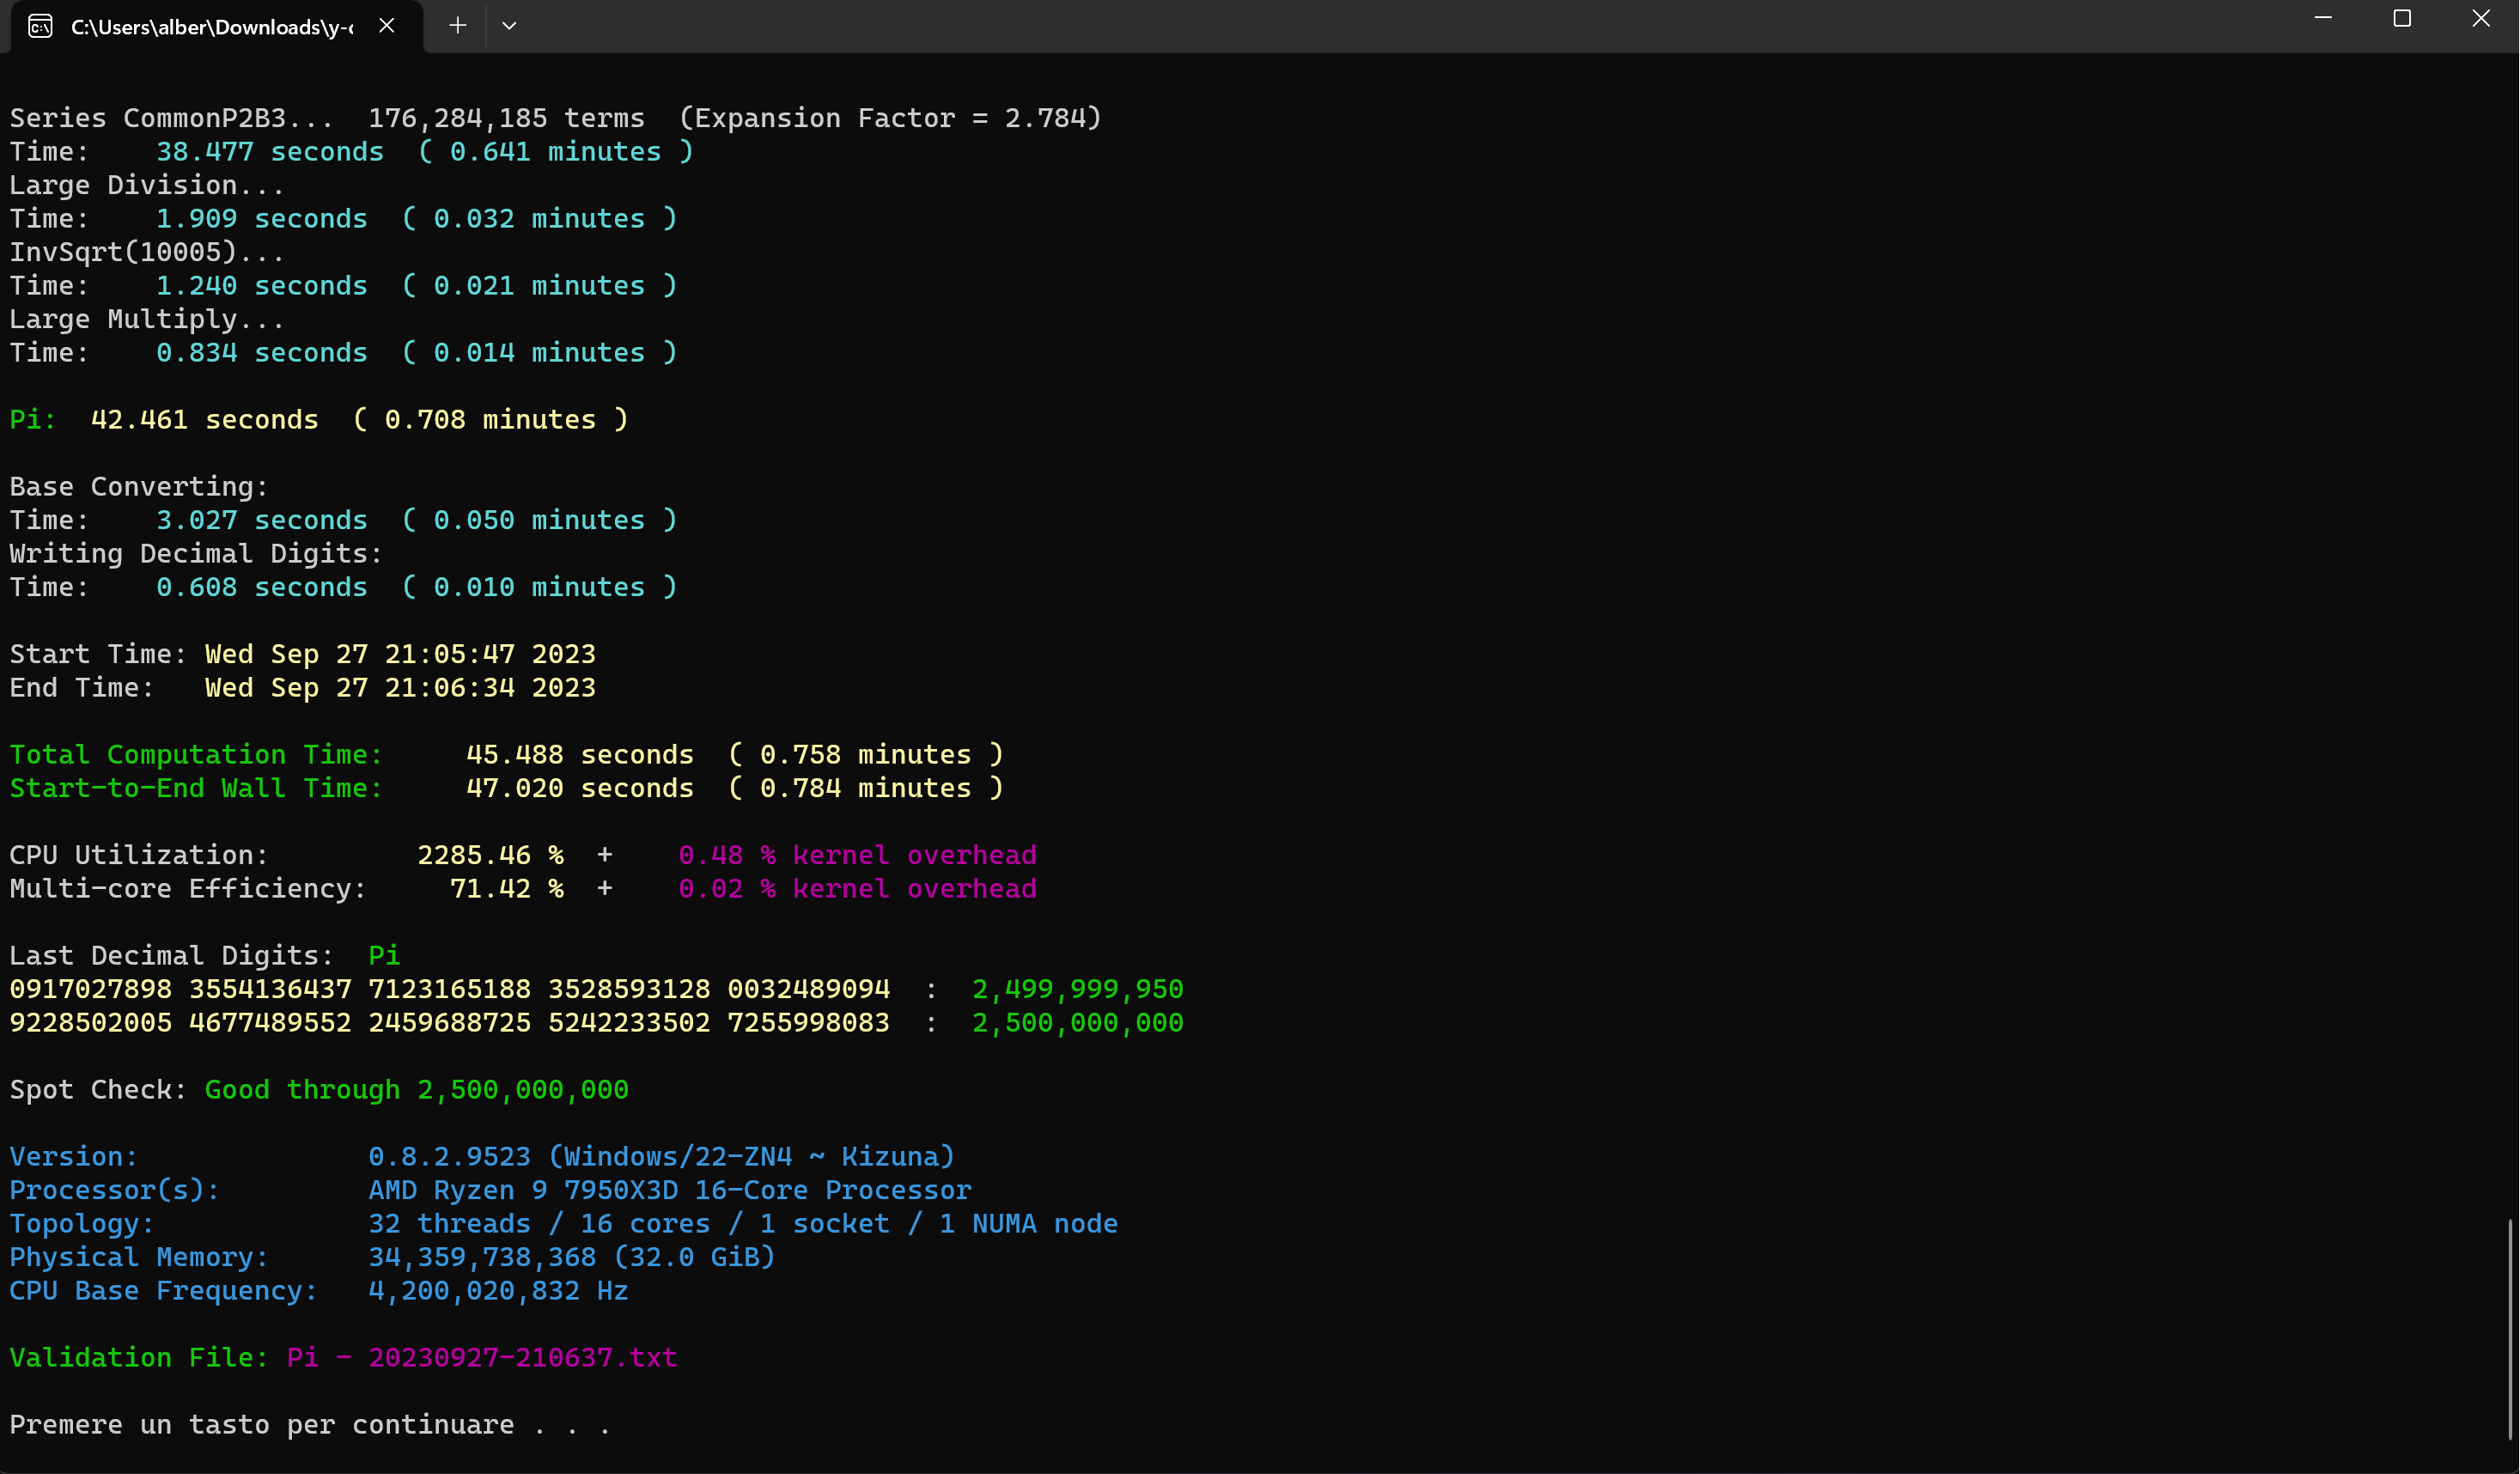Expand the new tab profile dropdown chevron
Image resolution: width=2520 pixels, height=1474 pixels.
tap(509, 26)
